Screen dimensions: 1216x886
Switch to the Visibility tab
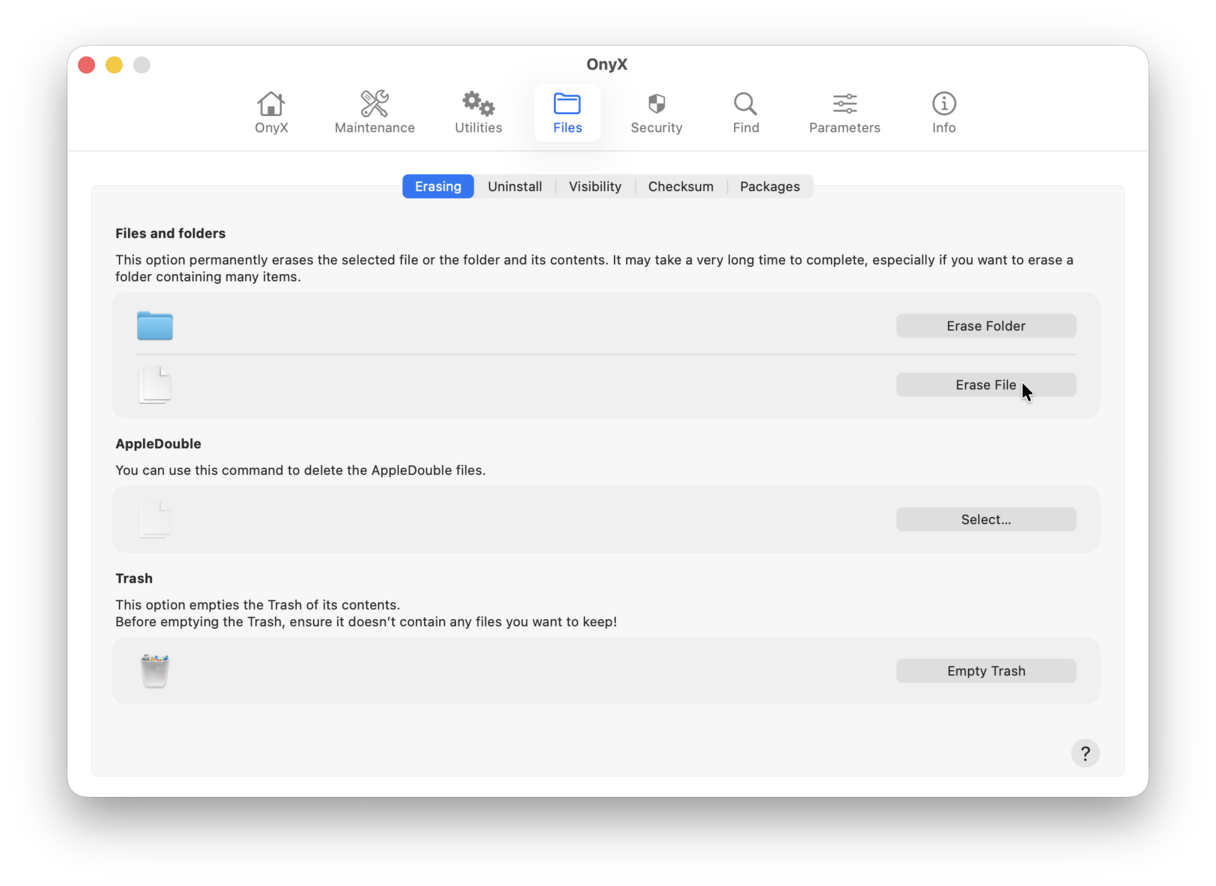coord(595,187)
